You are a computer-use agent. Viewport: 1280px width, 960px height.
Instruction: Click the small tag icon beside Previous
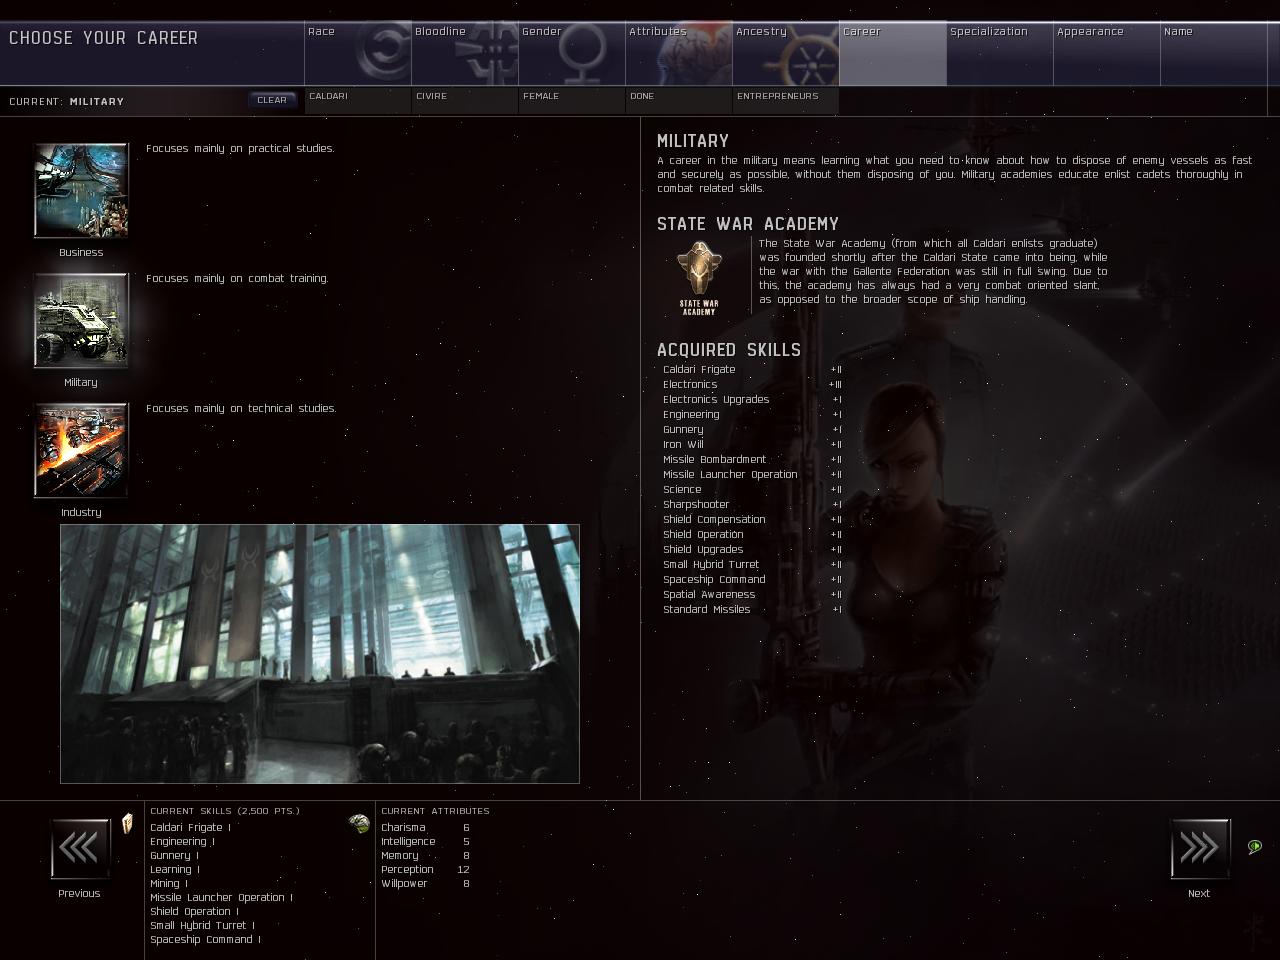pos(127,824)
